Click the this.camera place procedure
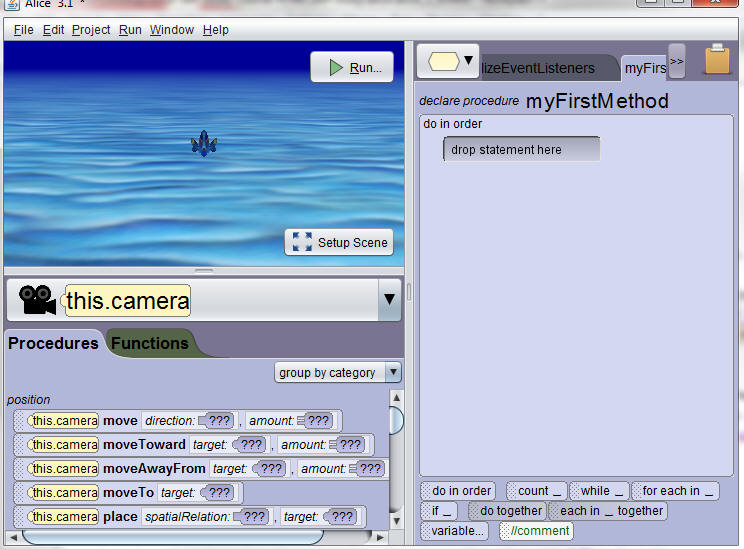The height and width of the screenshot is (549, 744). 190,516
